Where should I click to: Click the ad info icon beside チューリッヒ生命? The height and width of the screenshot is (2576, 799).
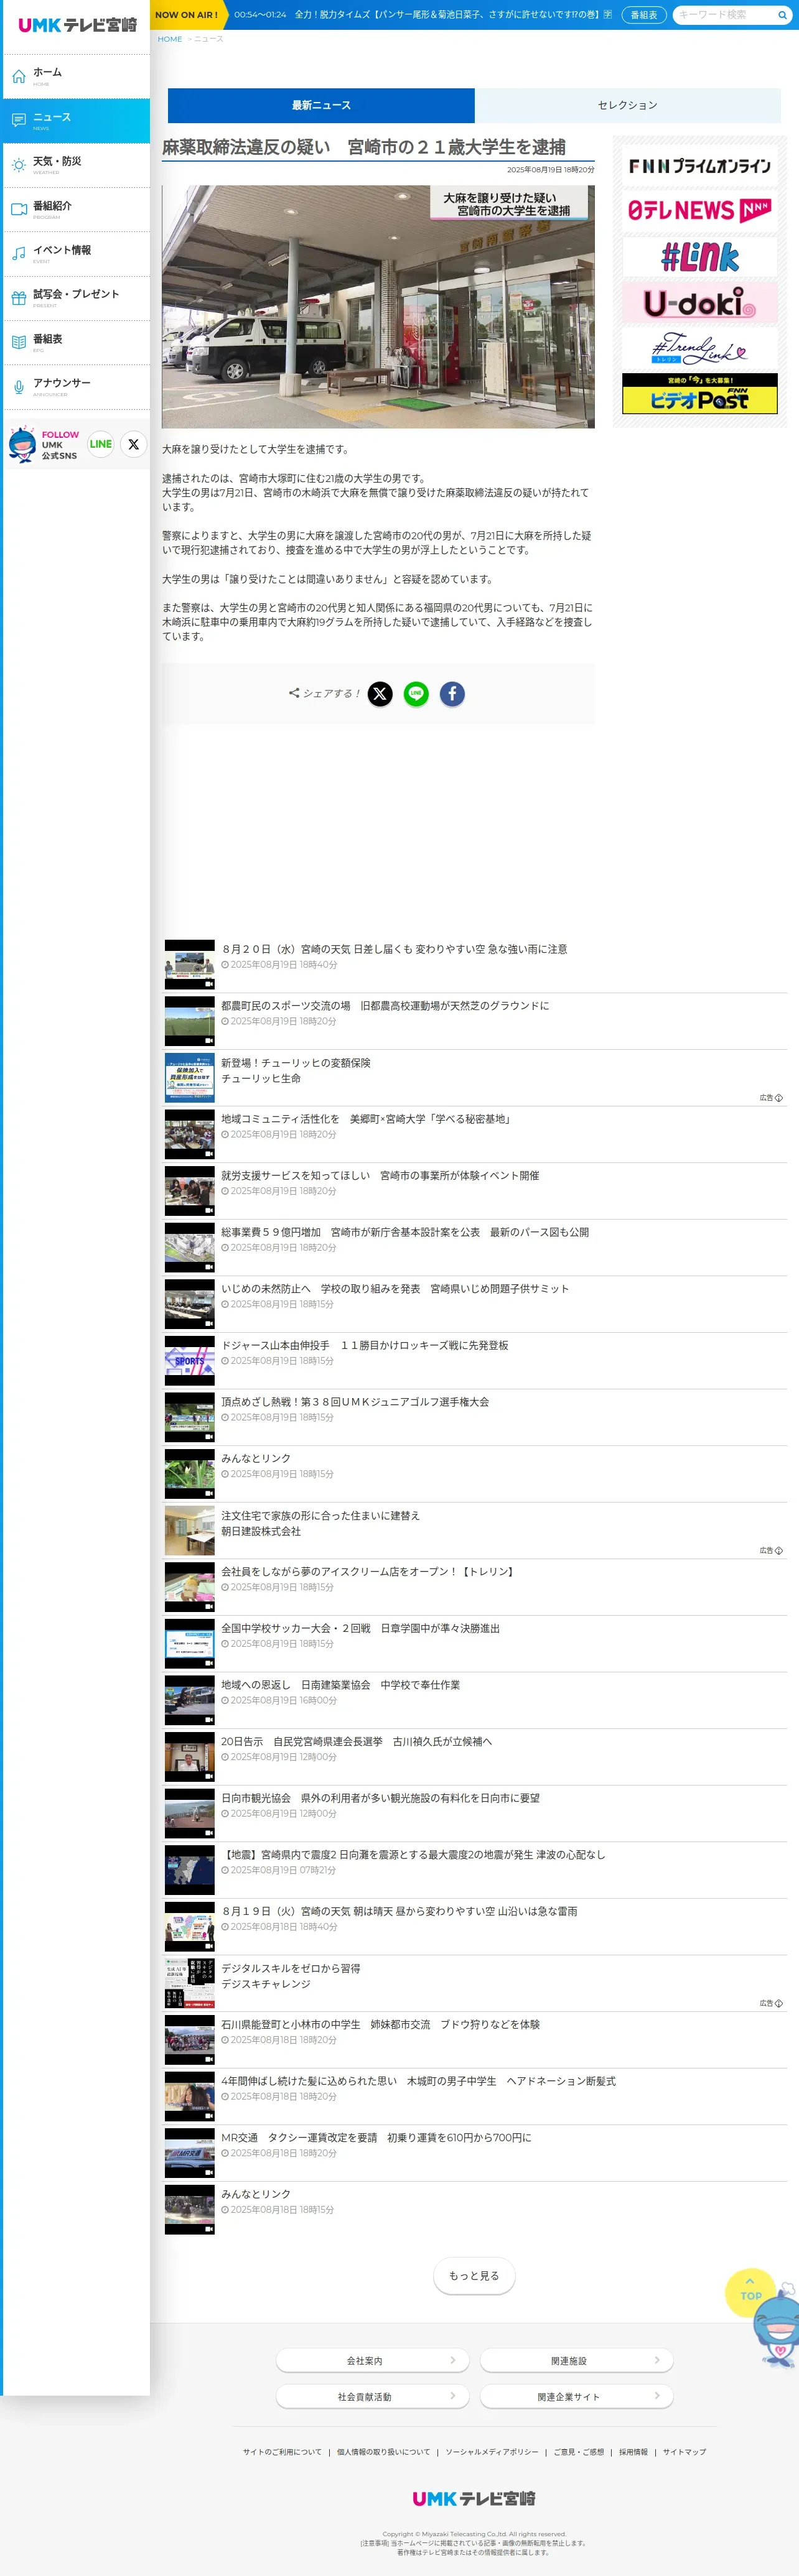(779, 1098)
